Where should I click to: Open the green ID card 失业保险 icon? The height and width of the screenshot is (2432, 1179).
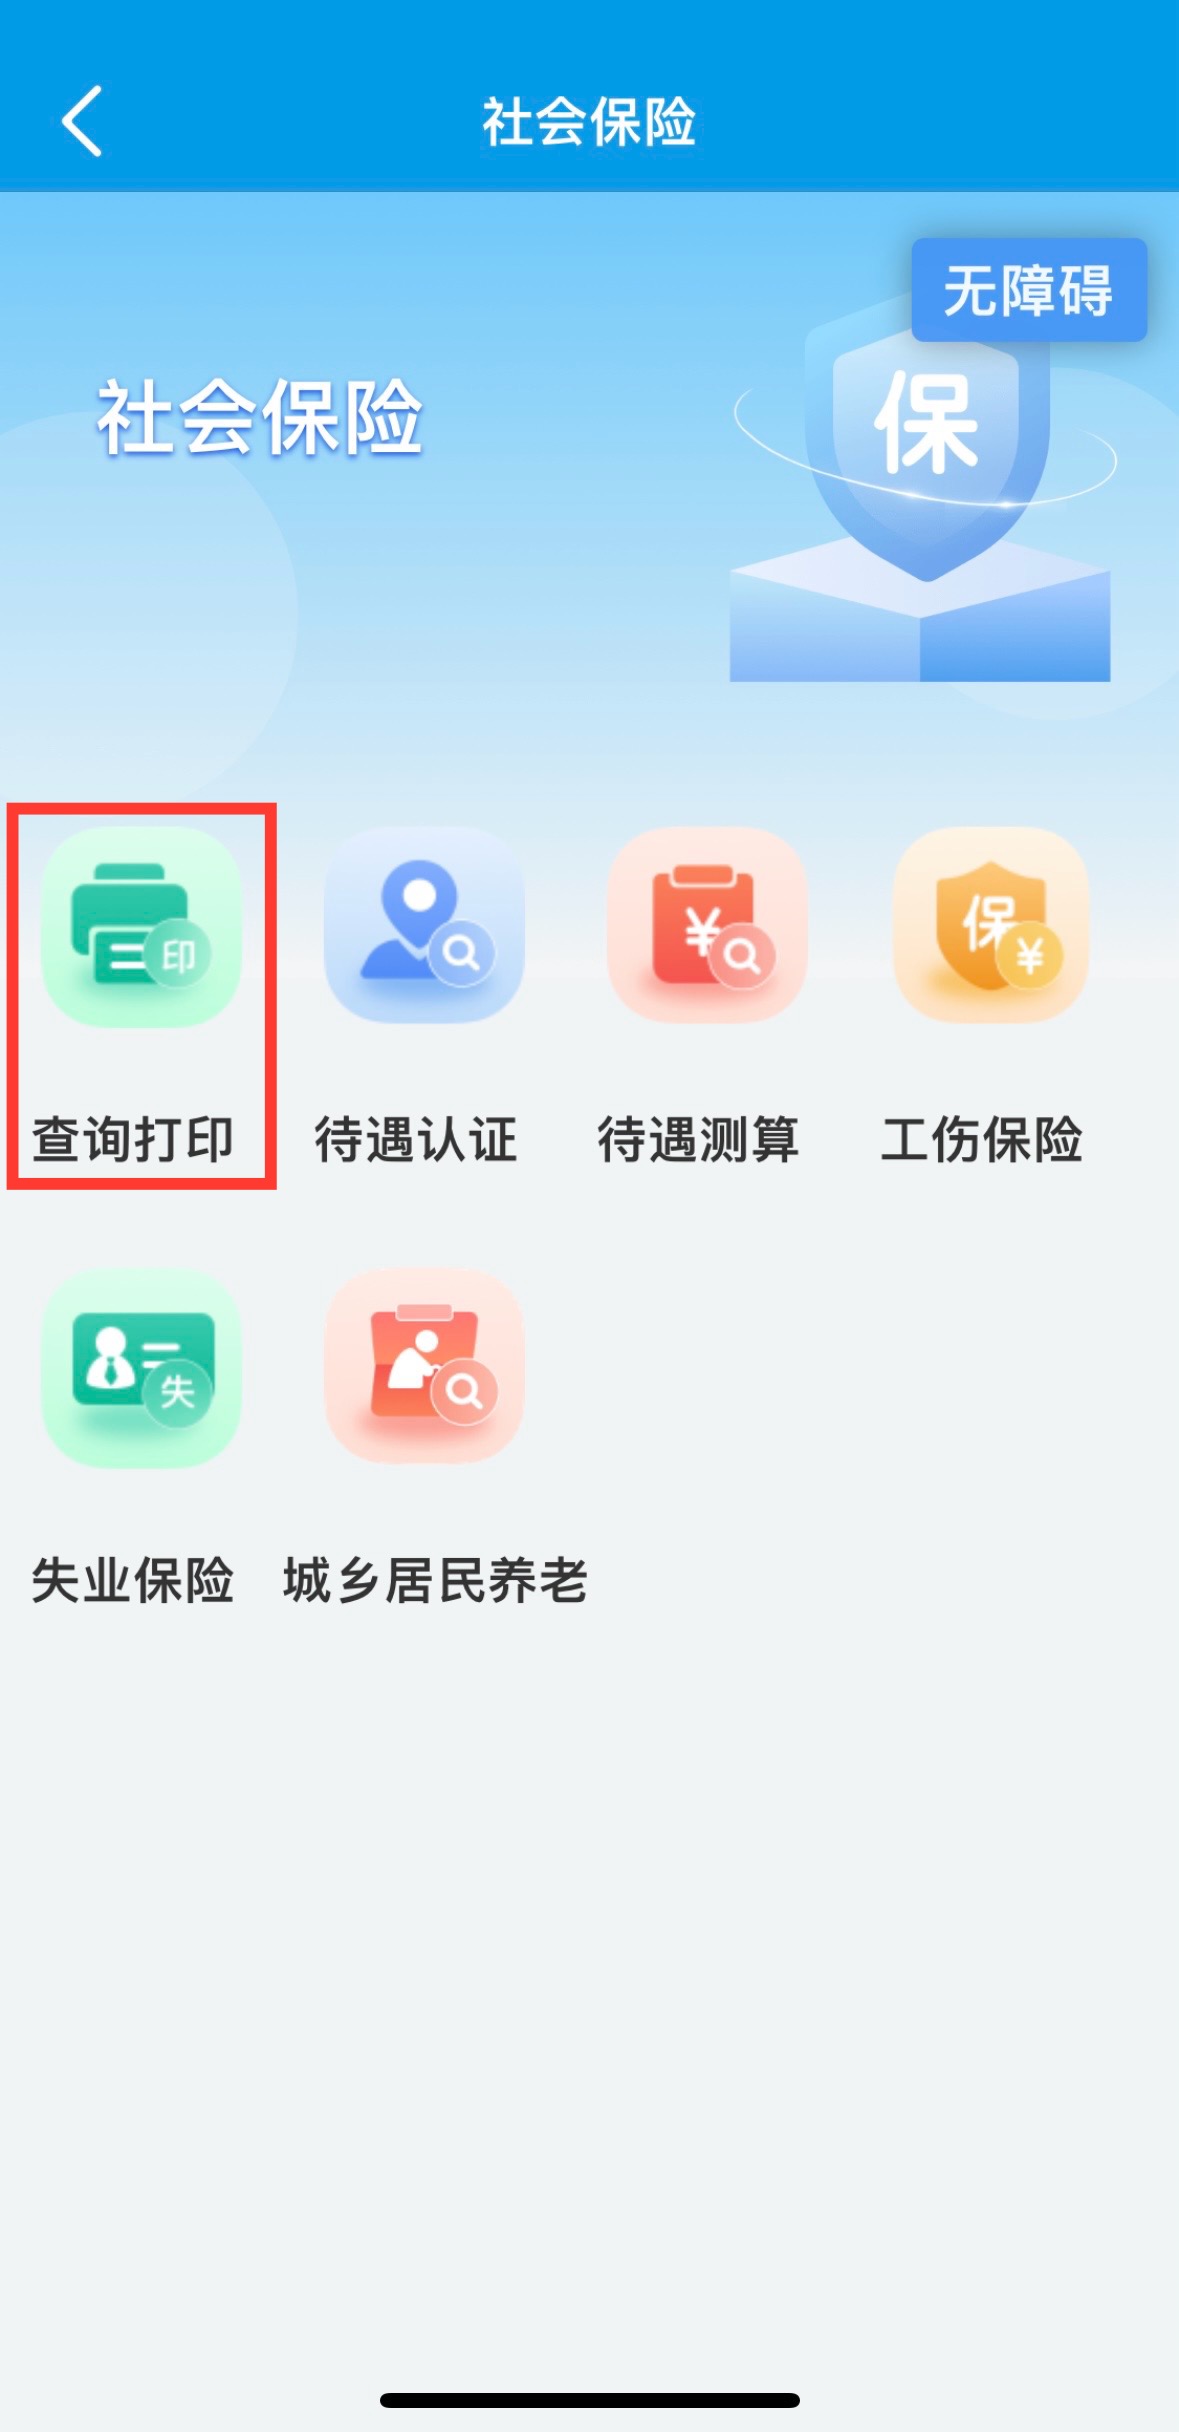click(x=141, y=1367)
